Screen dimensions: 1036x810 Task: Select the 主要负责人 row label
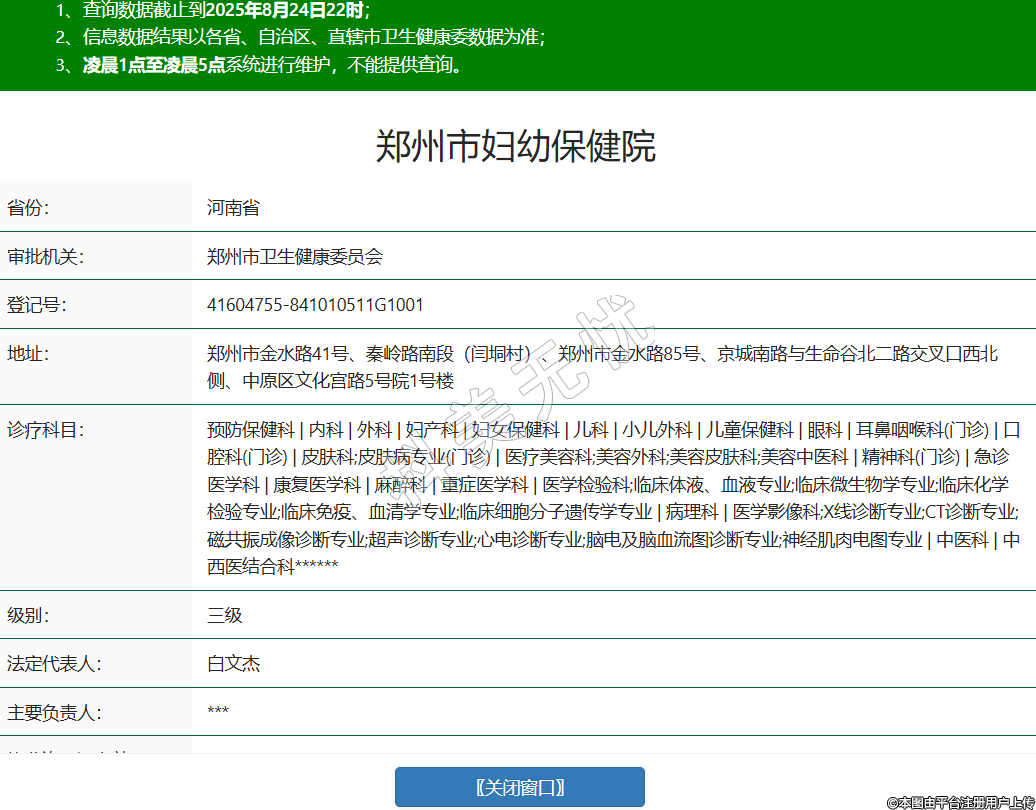pos(54,713)
